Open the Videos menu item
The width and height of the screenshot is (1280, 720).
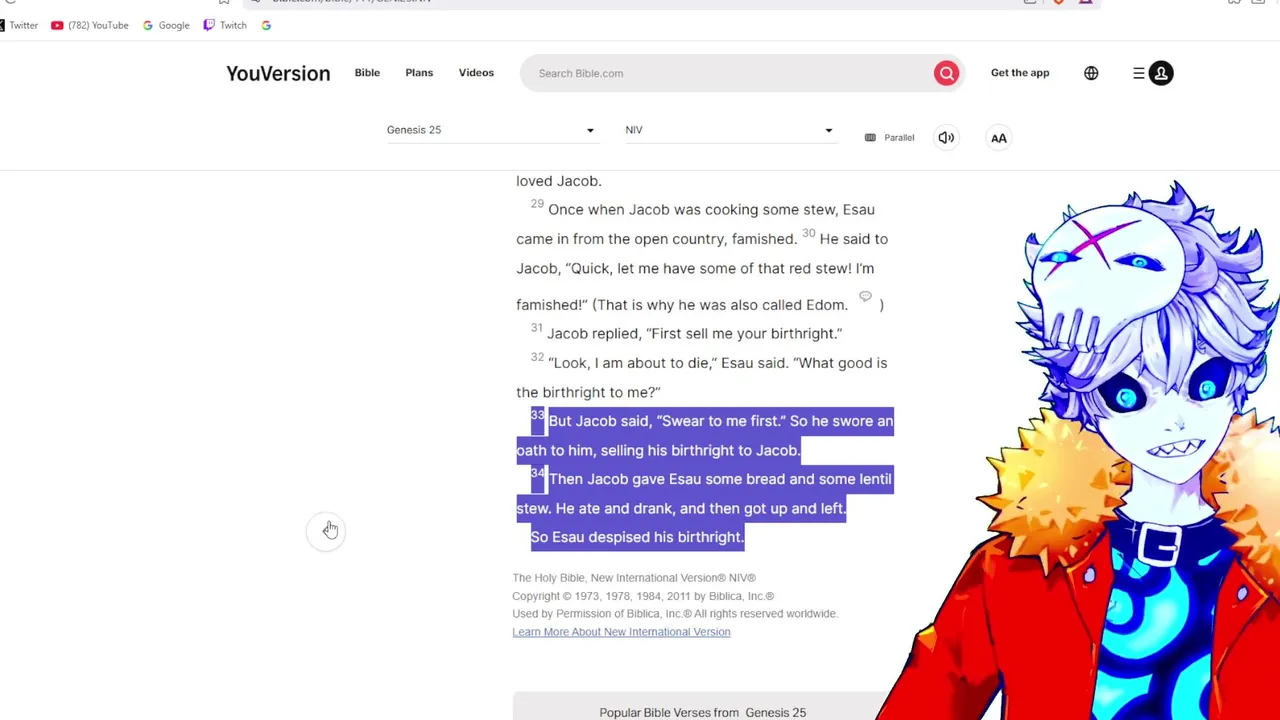pyautogui.click(x=476, y=73)
